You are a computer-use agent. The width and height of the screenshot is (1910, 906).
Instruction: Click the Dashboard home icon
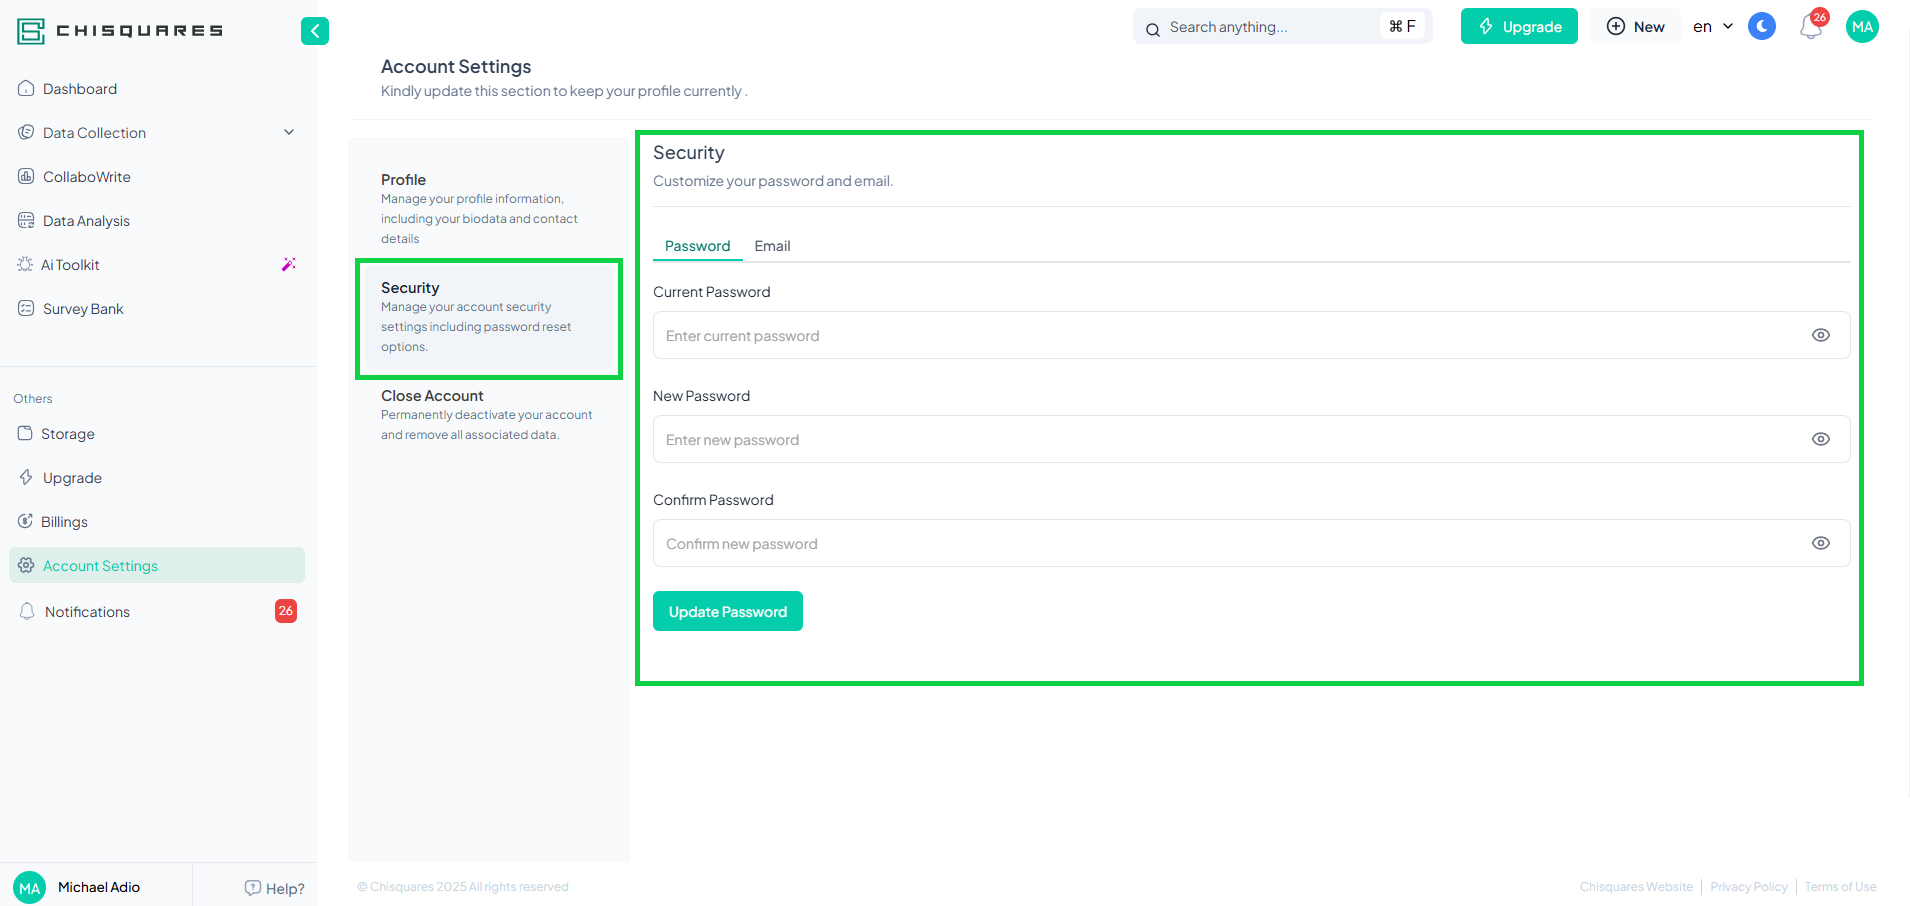coord(26,88)
